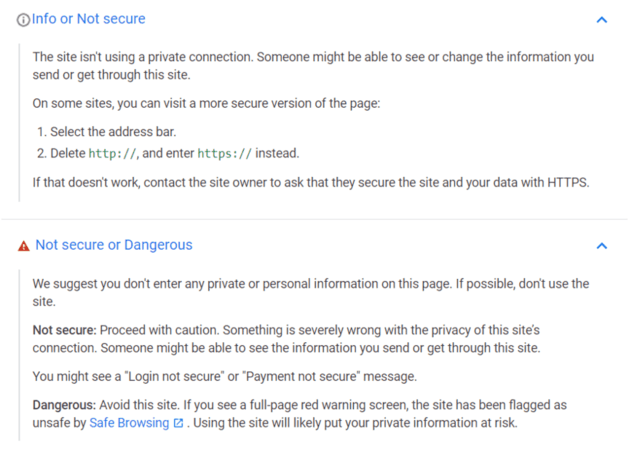Collapse the 'Not secure or Dangerous' chevron
This screenshot has width=629, height=450.
coord(601,245)
